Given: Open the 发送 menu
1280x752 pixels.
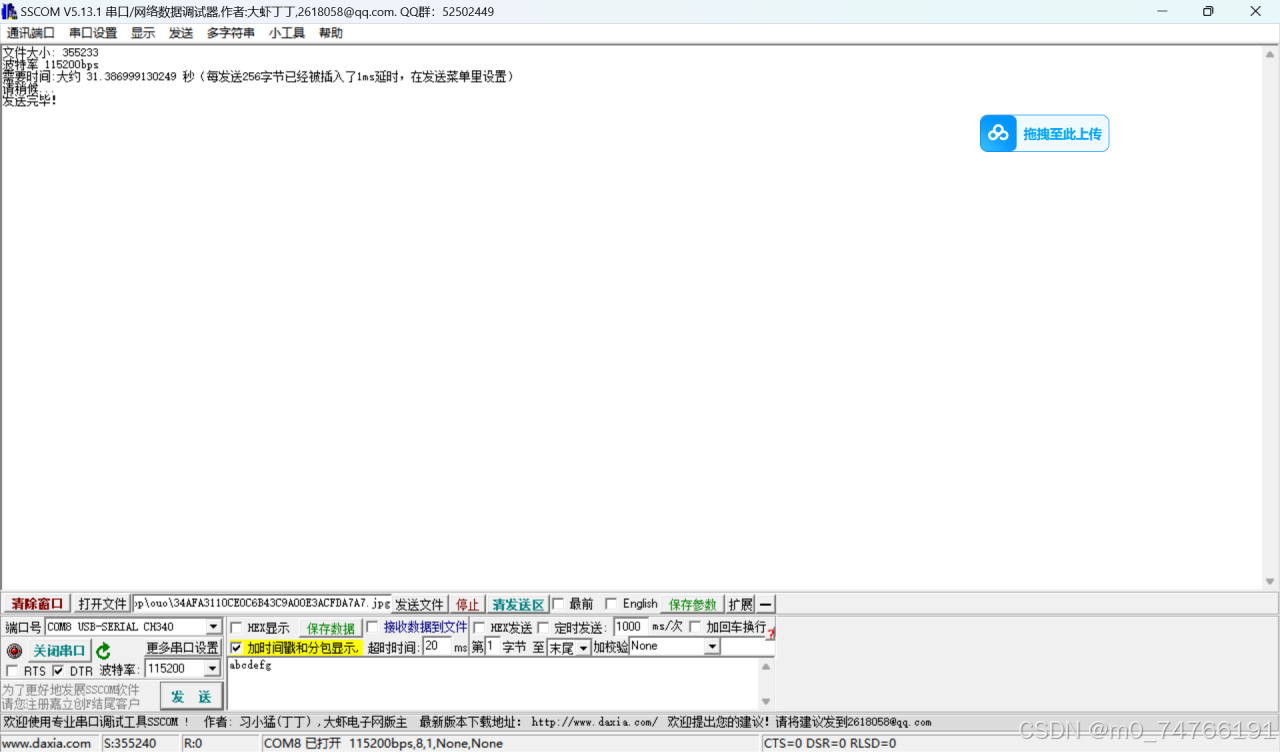Looking at the screenshot, I should (181, 33).
